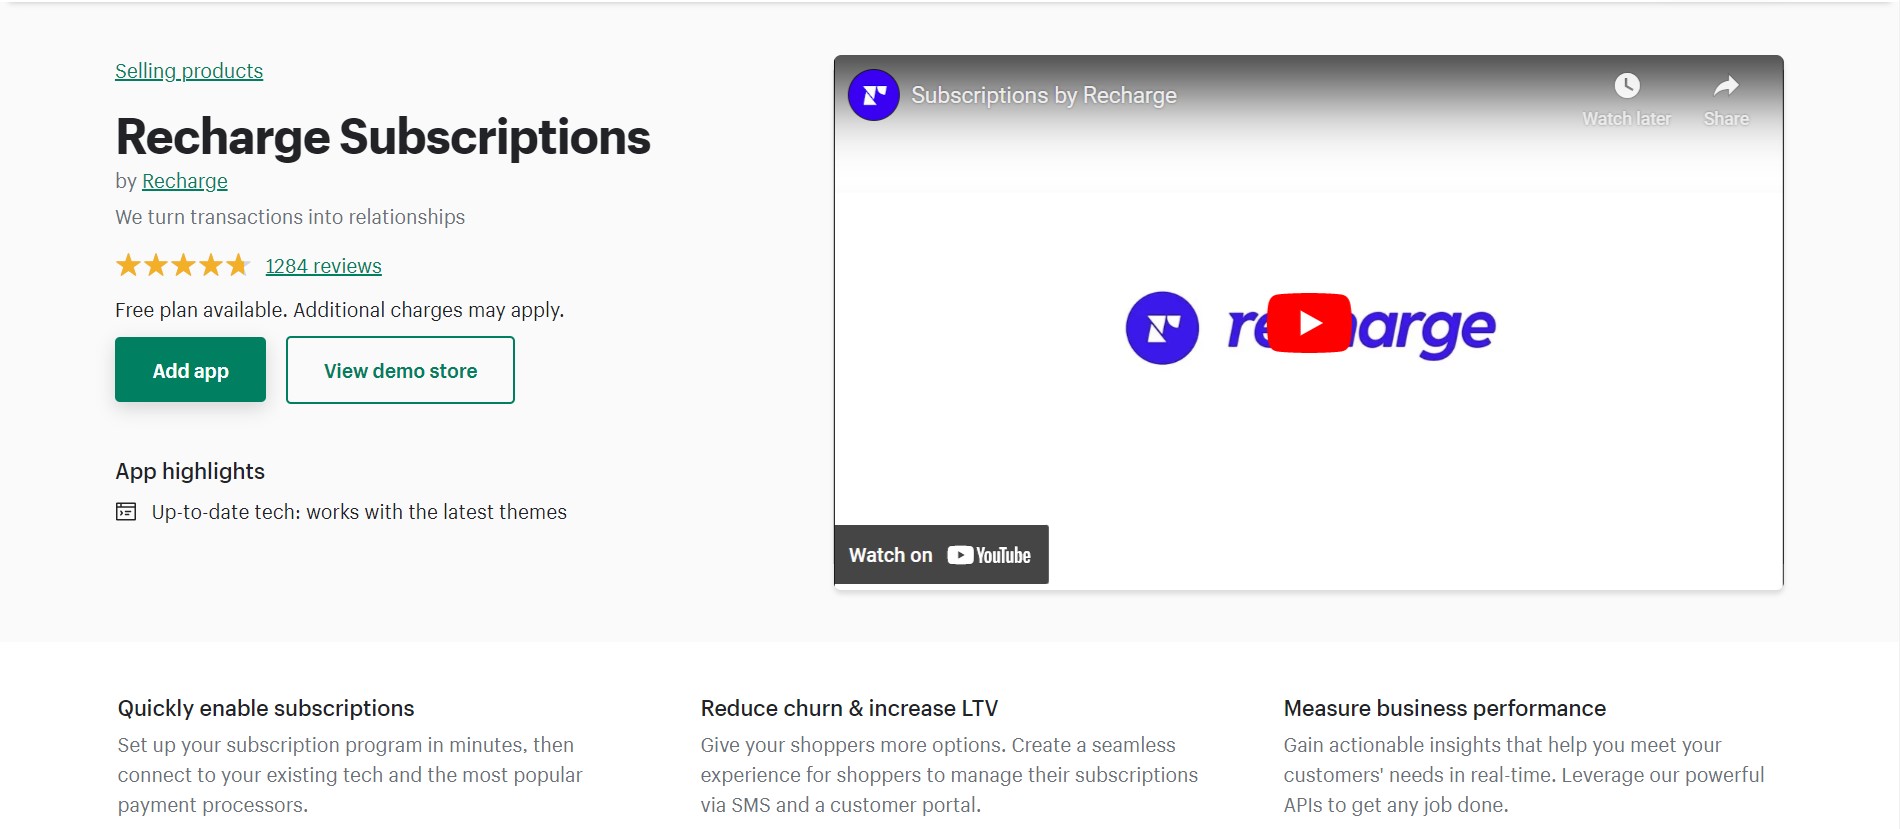Click the Share arrow icon
Viewport: 1900px width, 829px height.
click(x=1726, y=86)
